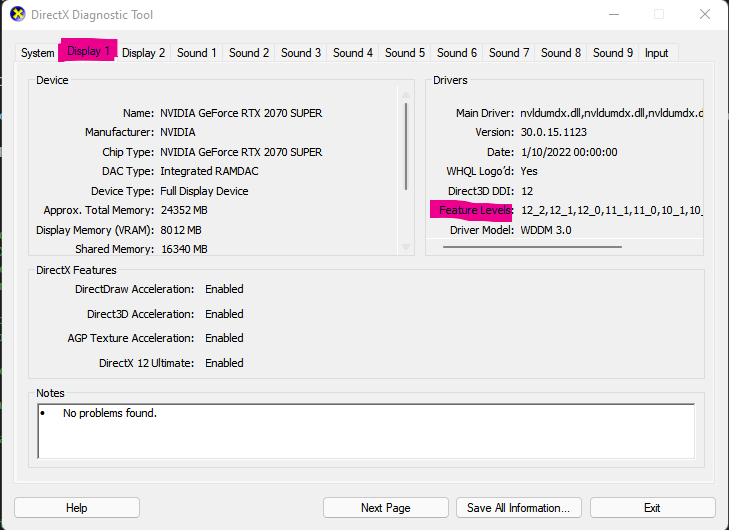Click the Direct3D DDI value 12
Image resolution: width=729 pixels, height=530 pixels.
point(527,191)
